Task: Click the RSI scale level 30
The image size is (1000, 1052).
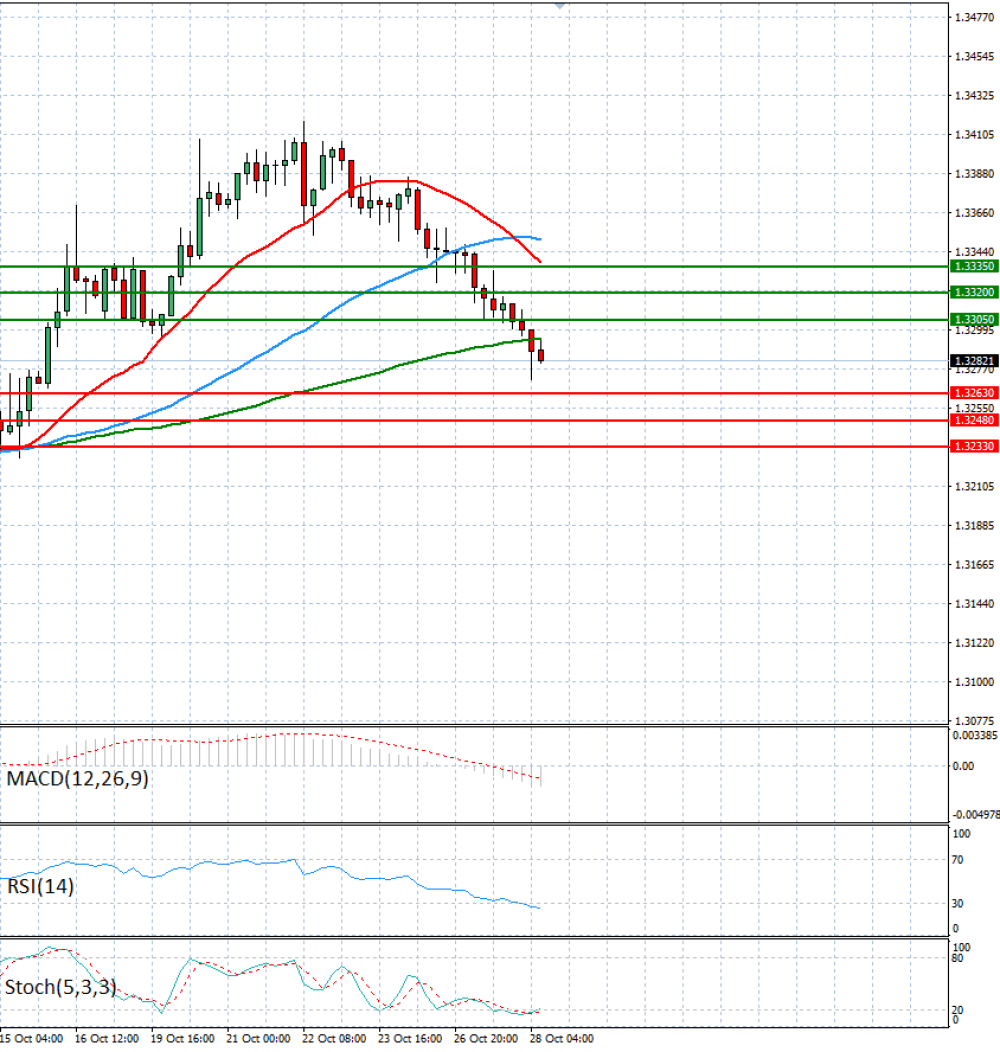Action: tap(958, 903)
